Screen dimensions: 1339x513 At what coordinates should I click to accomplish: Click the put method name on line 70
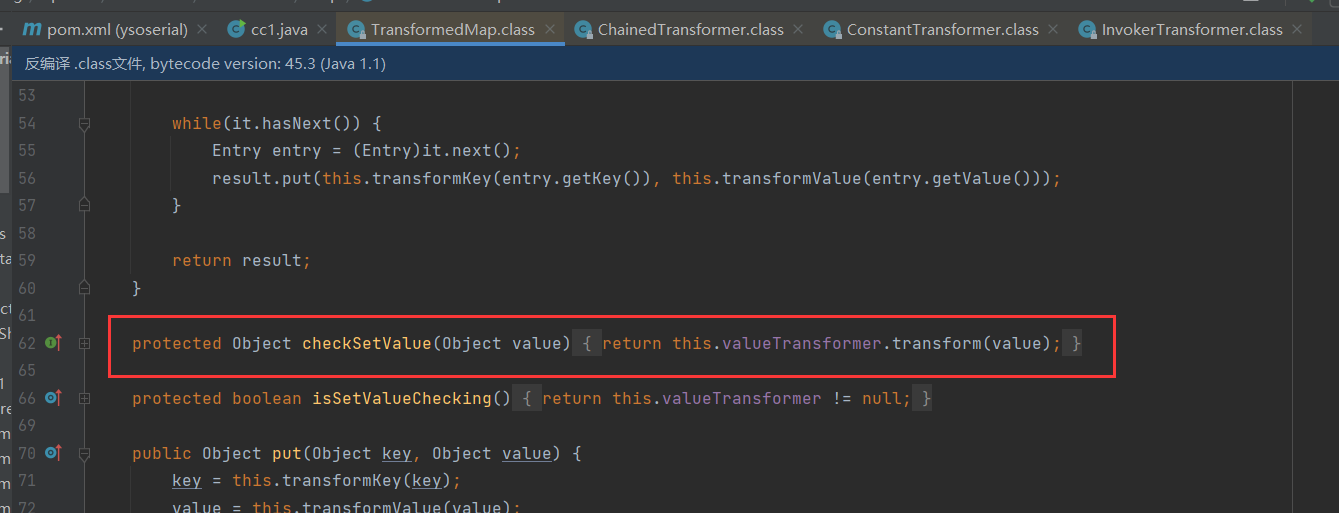coord(286,453)
